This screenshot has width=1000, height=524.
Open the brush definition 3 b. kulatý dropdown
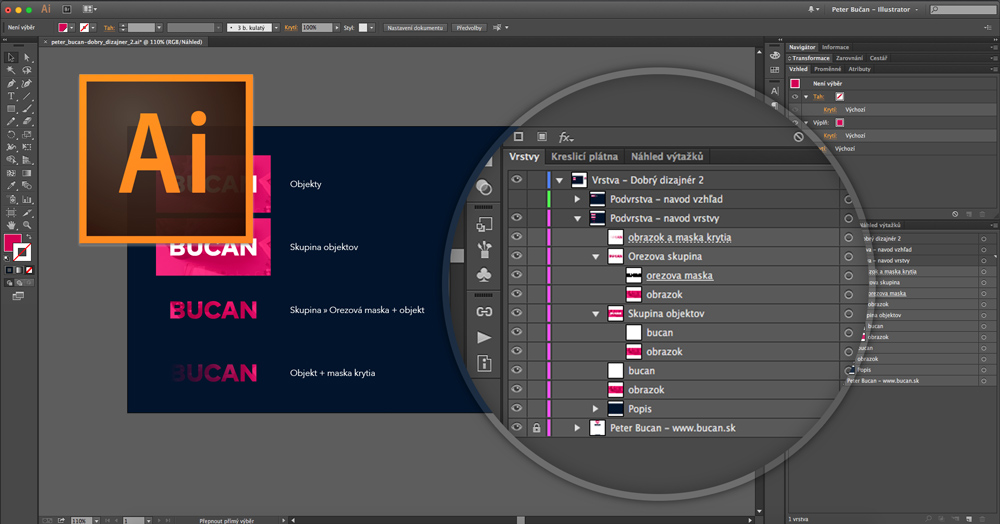[276, 27]
